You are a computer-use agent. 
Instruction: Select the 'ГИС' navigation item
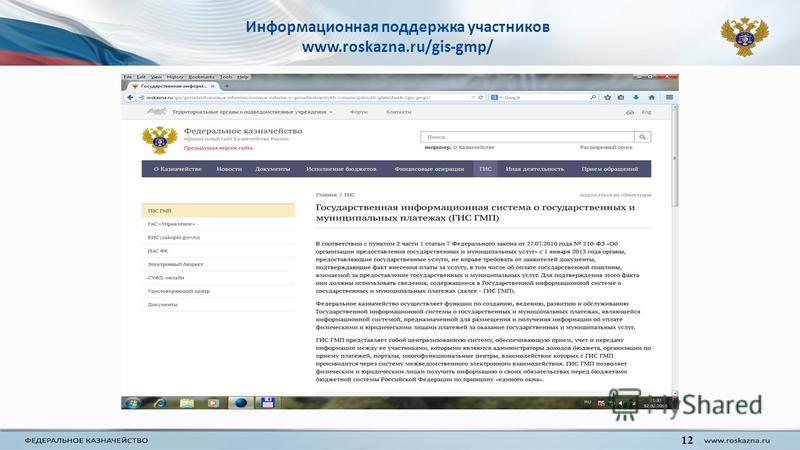(485, 169)
